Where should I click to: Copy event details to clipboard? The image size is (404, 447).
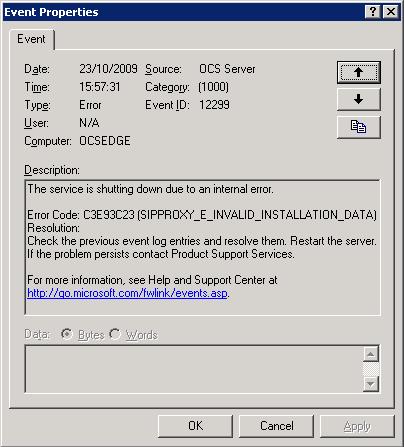click(358, 127)
